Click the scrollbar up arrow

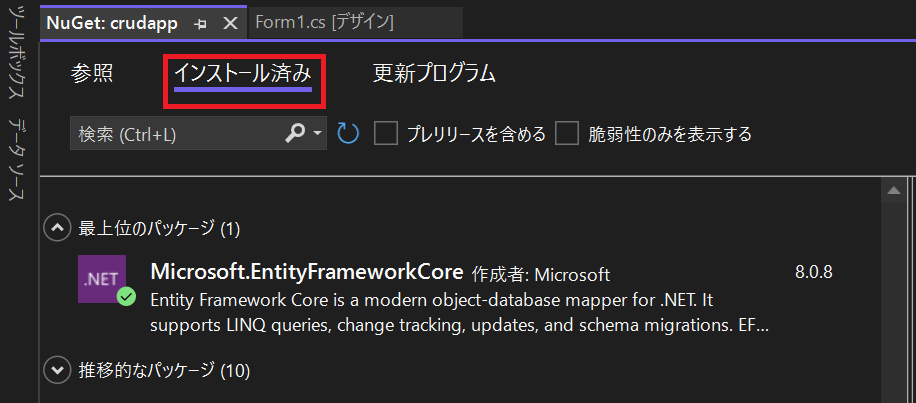tap(893, 190)
